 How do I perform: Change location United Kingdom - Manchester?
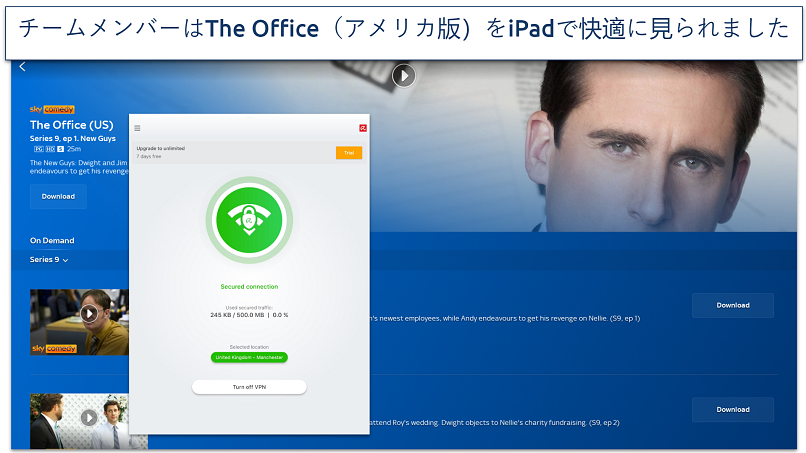(x=249, y=357)
